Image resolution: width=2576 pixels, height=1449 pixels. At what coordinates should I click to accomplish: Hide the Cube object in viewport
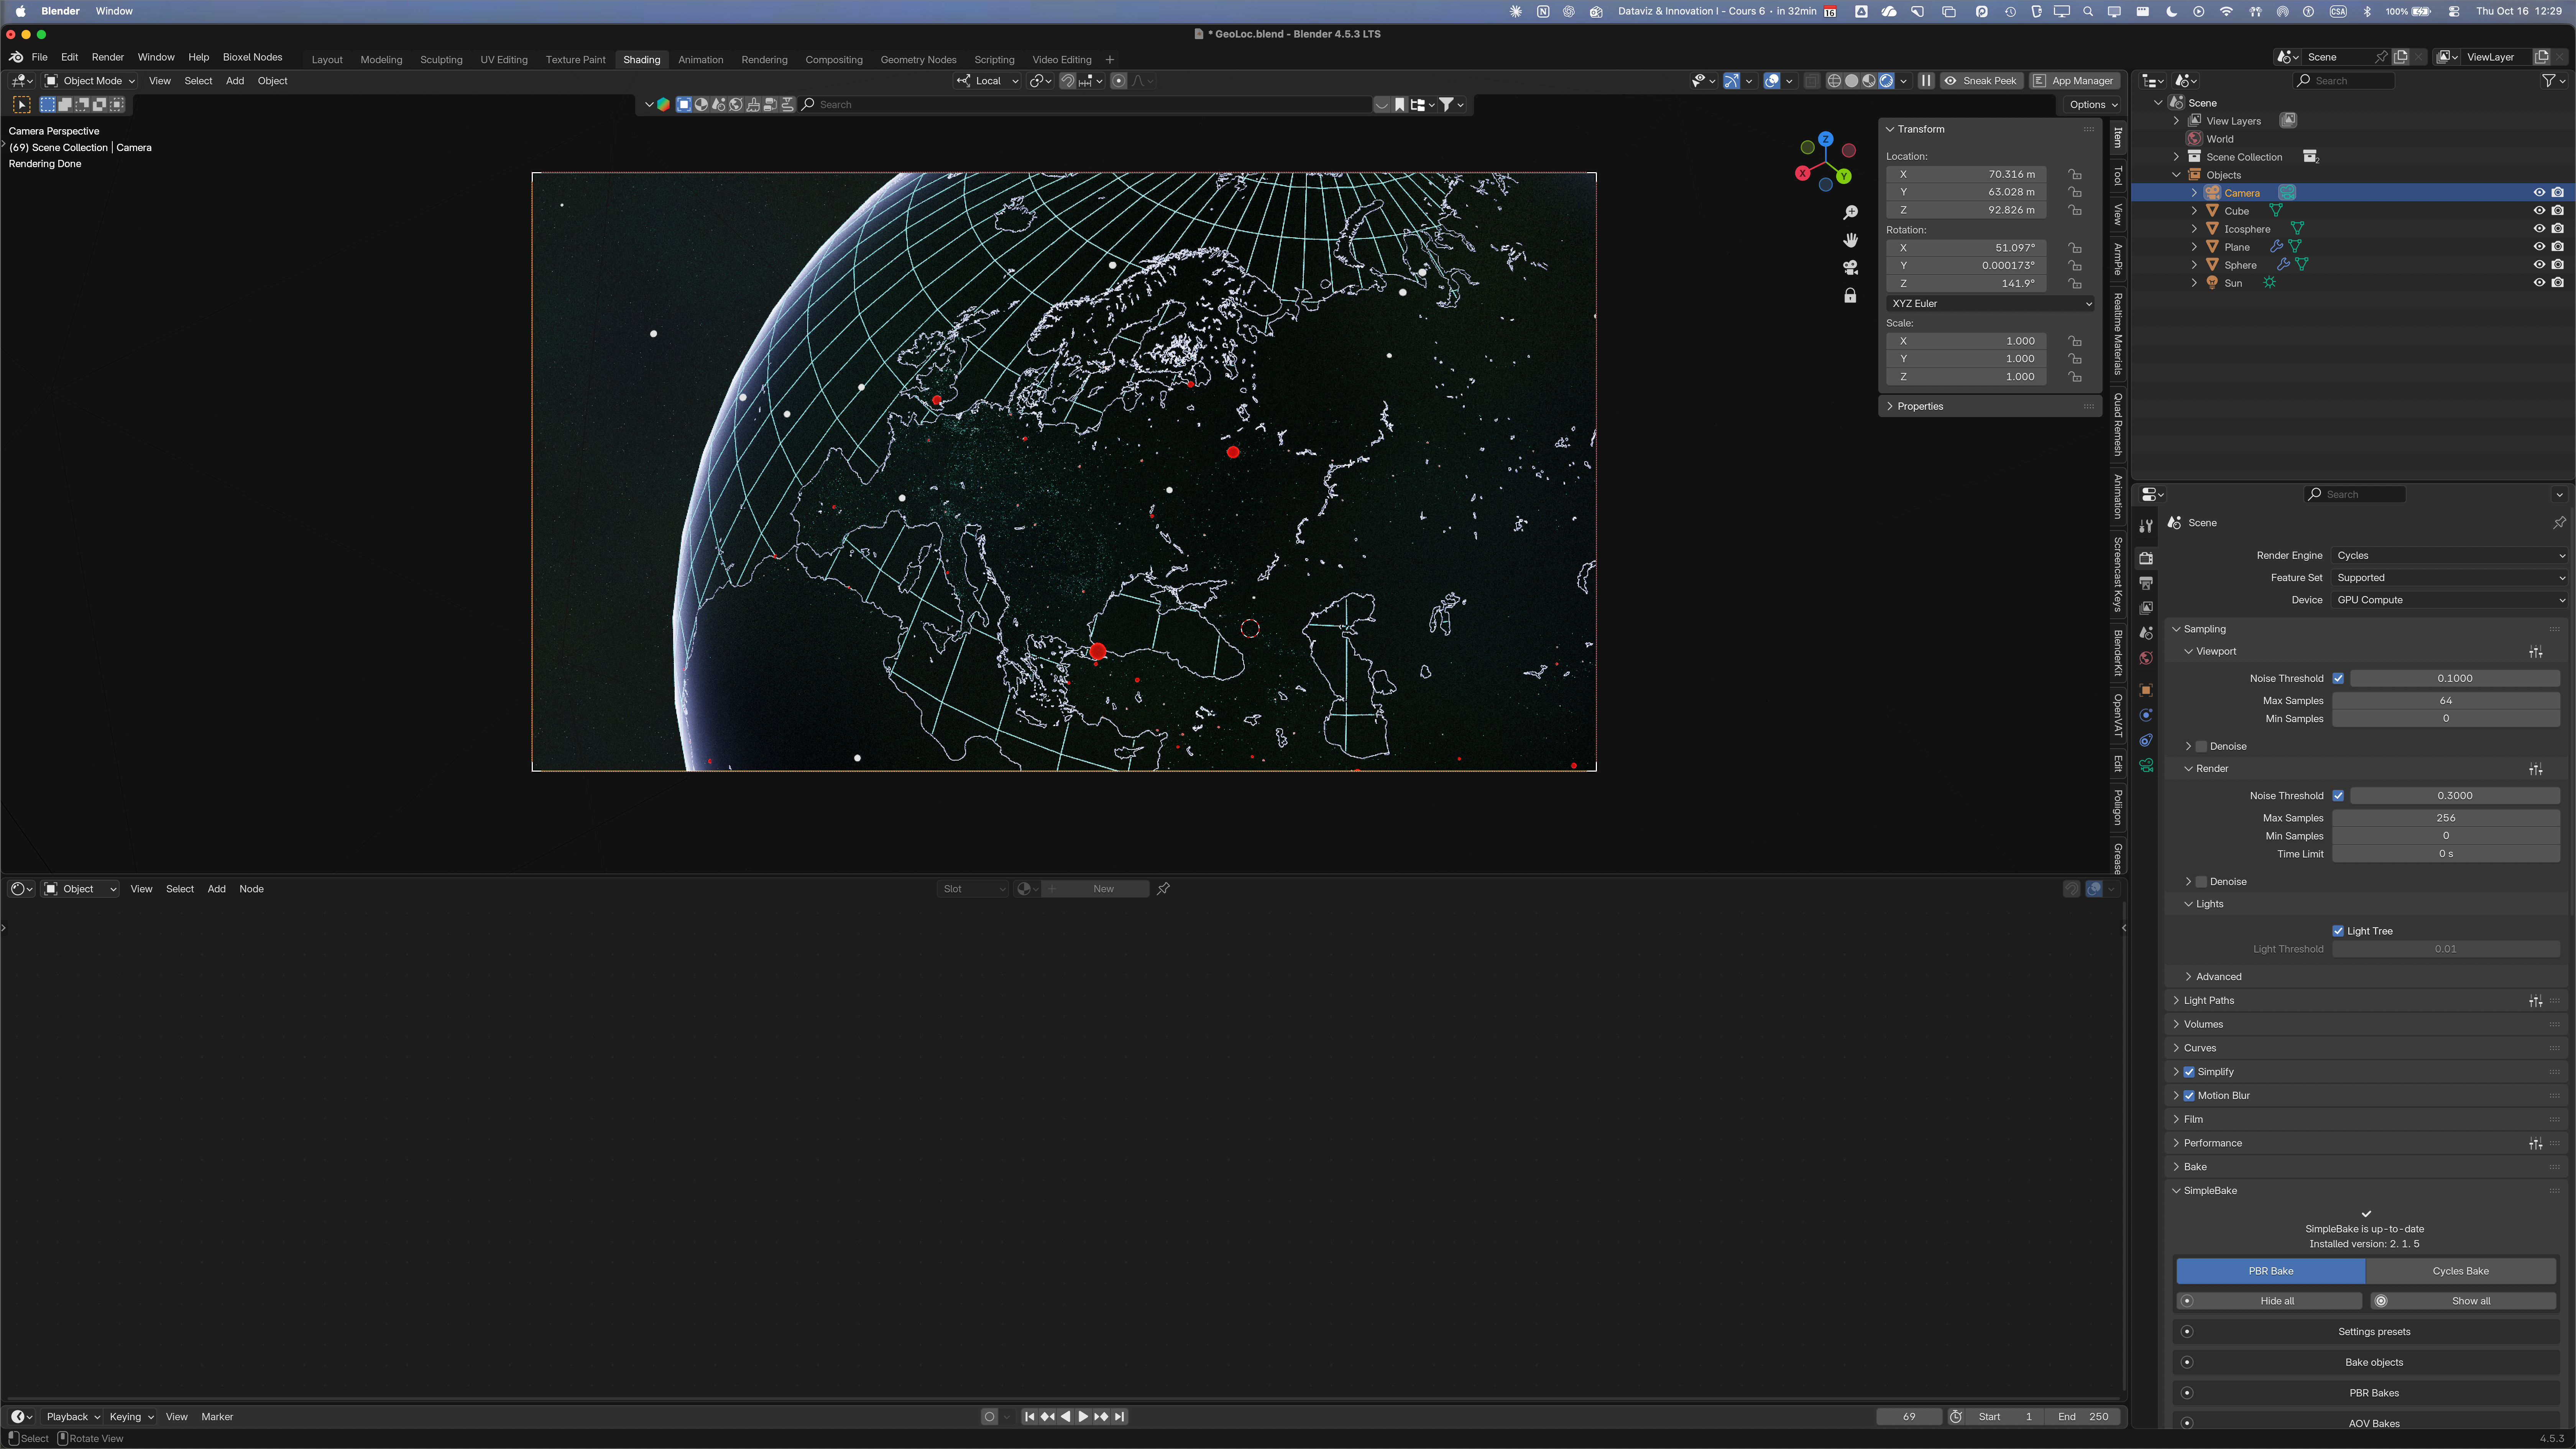point(2539,211)
